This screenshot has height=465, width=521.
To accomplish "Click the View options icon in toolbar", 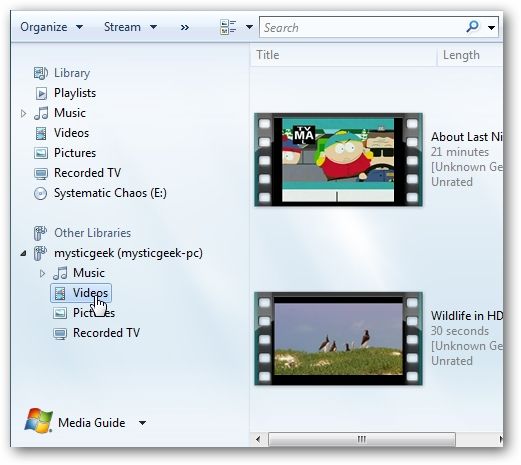I will tap(228, 27).
